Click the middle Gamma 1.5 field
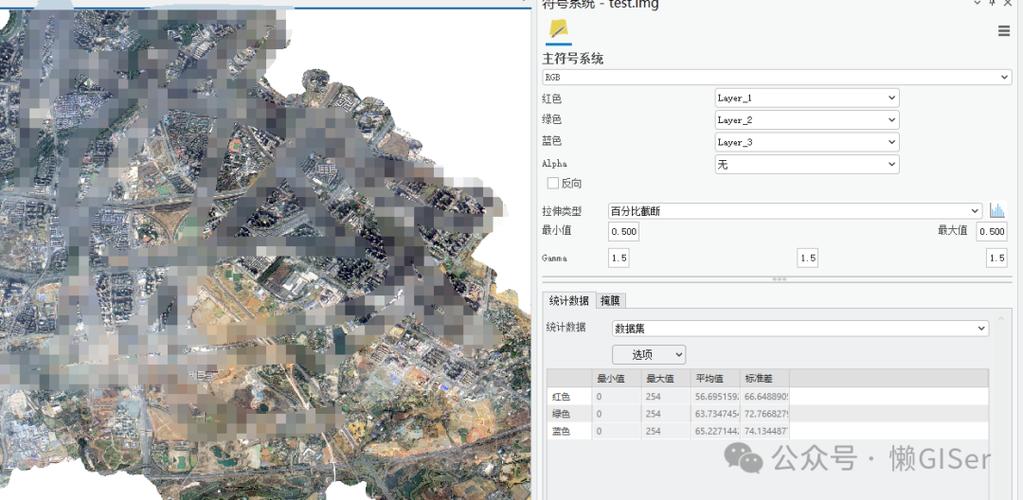The image size is (1023, 500). tap(808, 258)
